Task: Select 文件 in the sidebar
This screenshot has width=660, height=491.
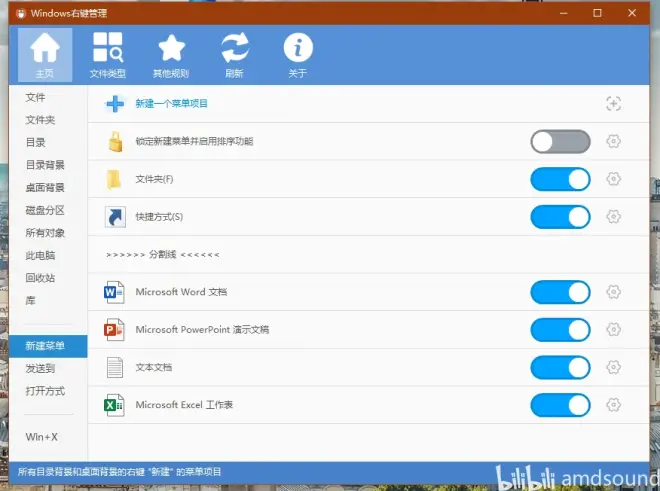Action: coord(35,97)
